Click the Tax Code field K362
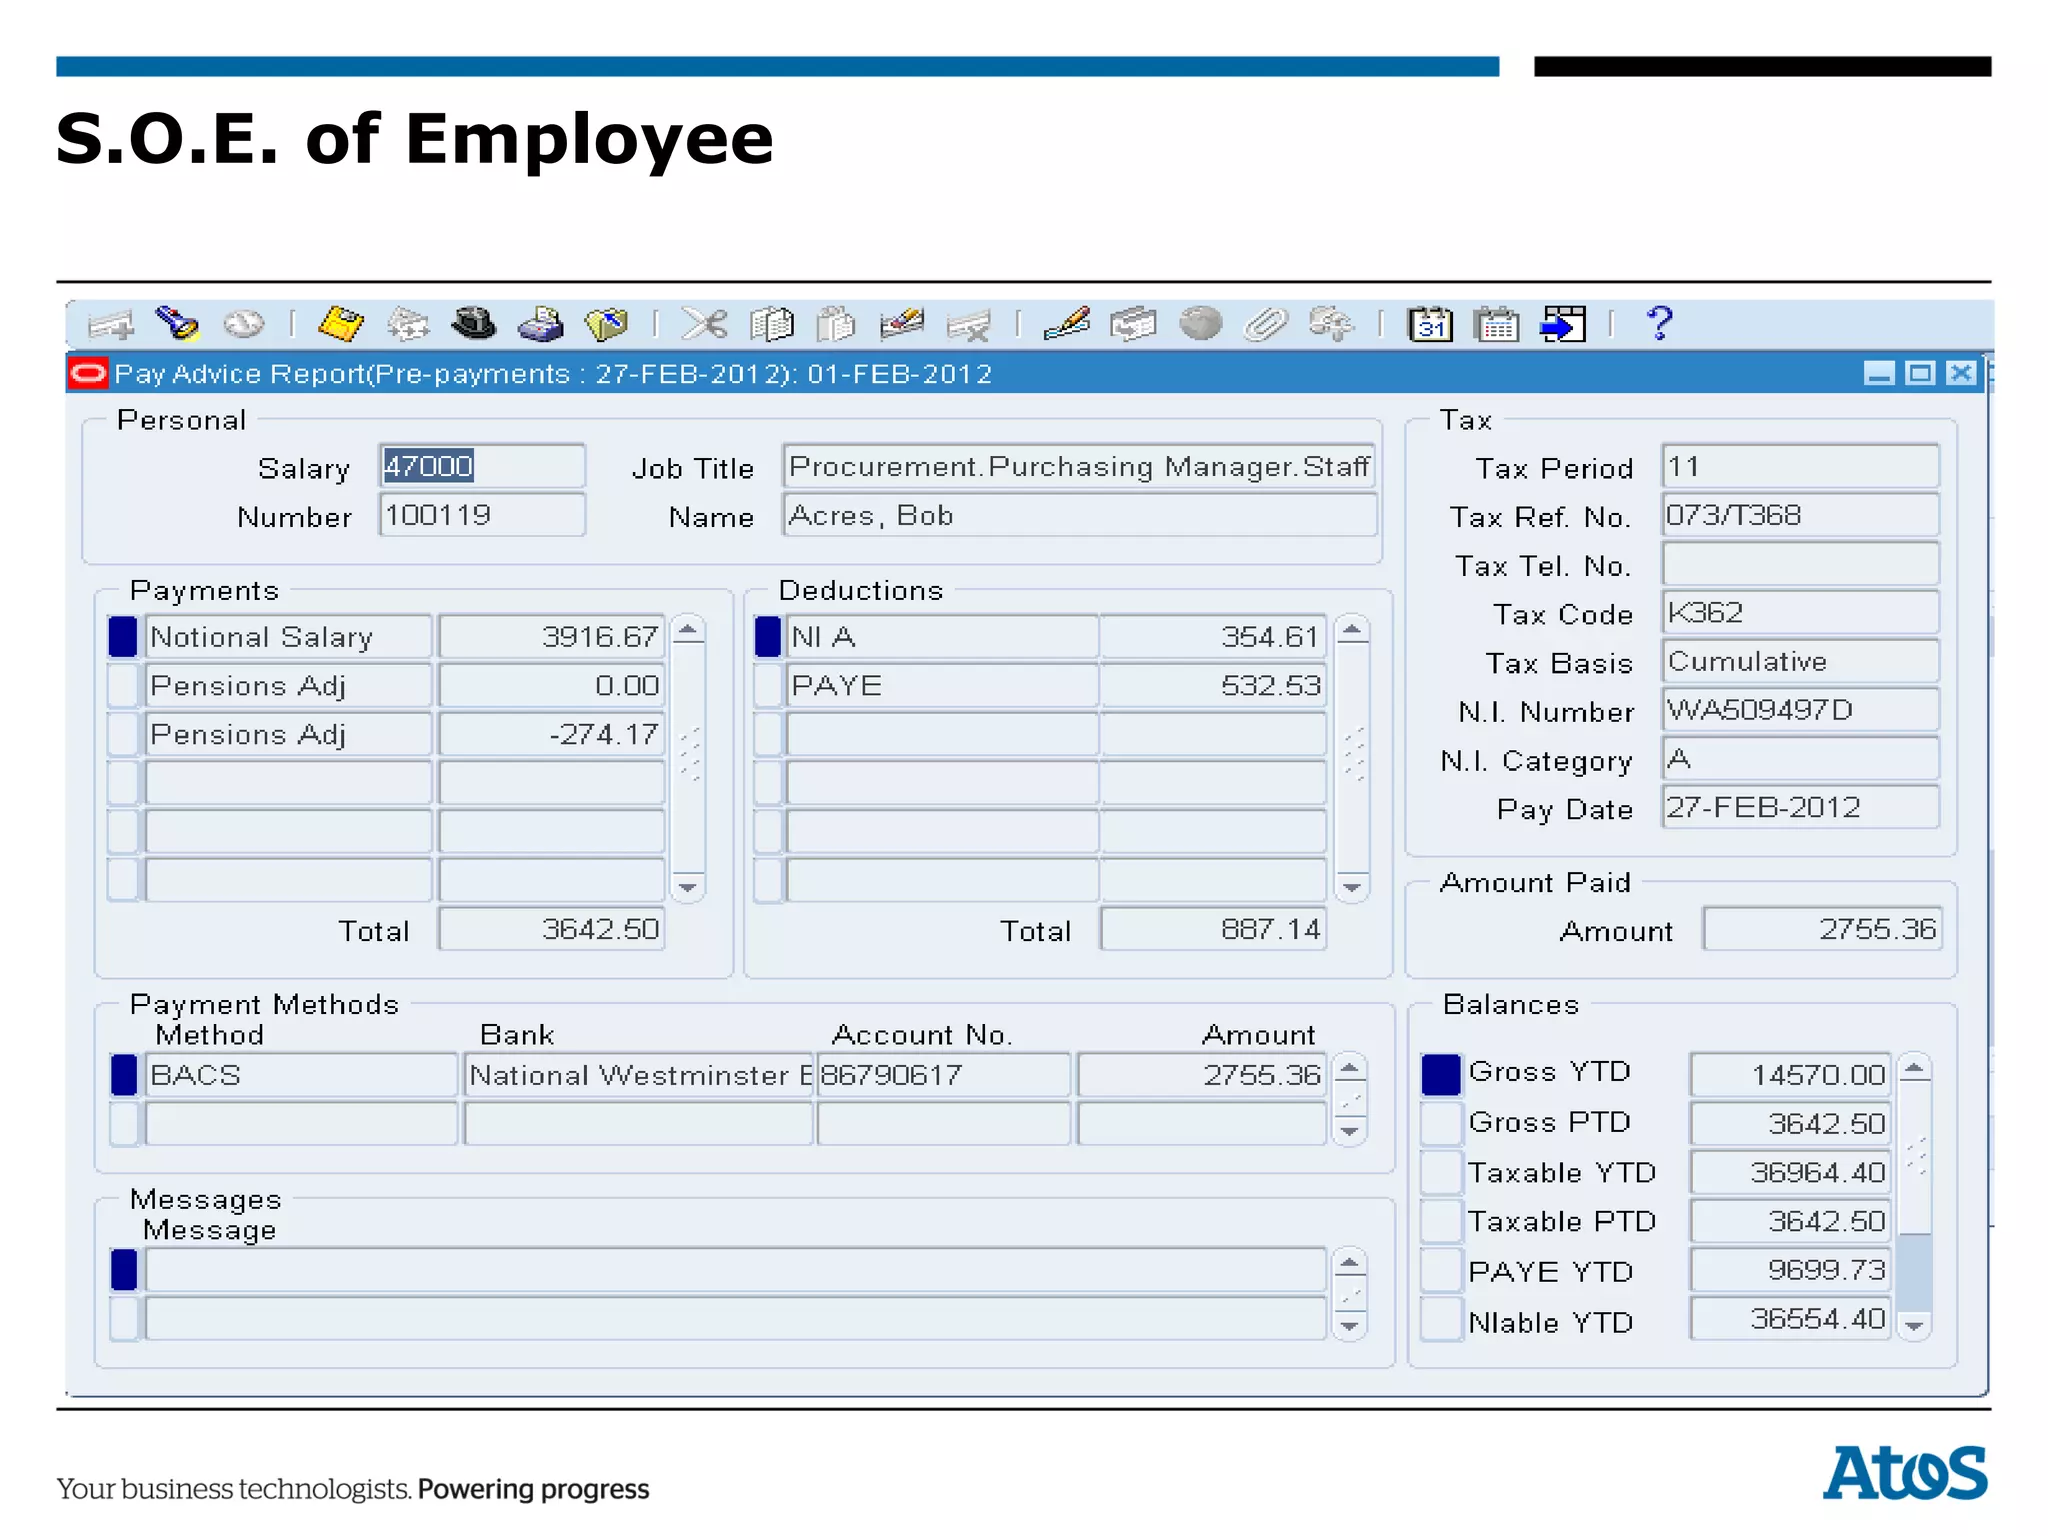Viewport: 2048px width, 1536px height. [x=1800, y=612]
